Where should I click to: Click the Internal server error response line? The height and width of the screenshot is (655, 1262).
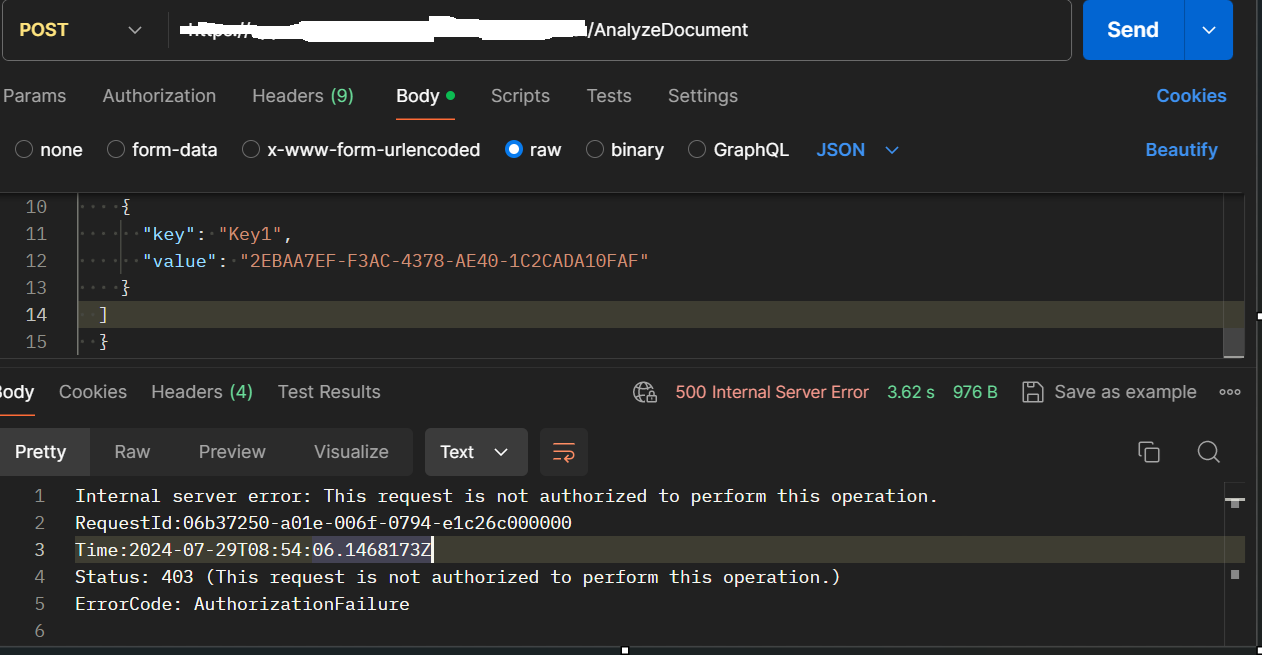[x=507, y=496]
